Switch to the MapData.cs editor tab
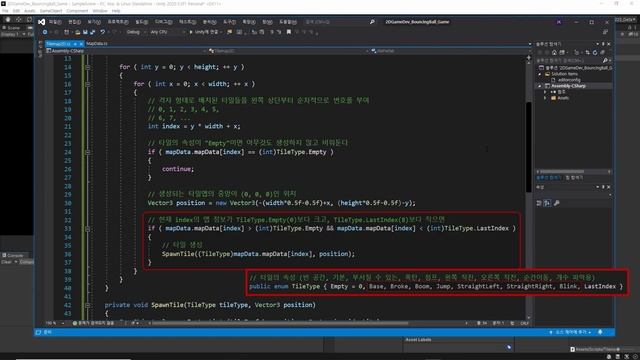This screenshot has height=360, width=640. [97, 43]
